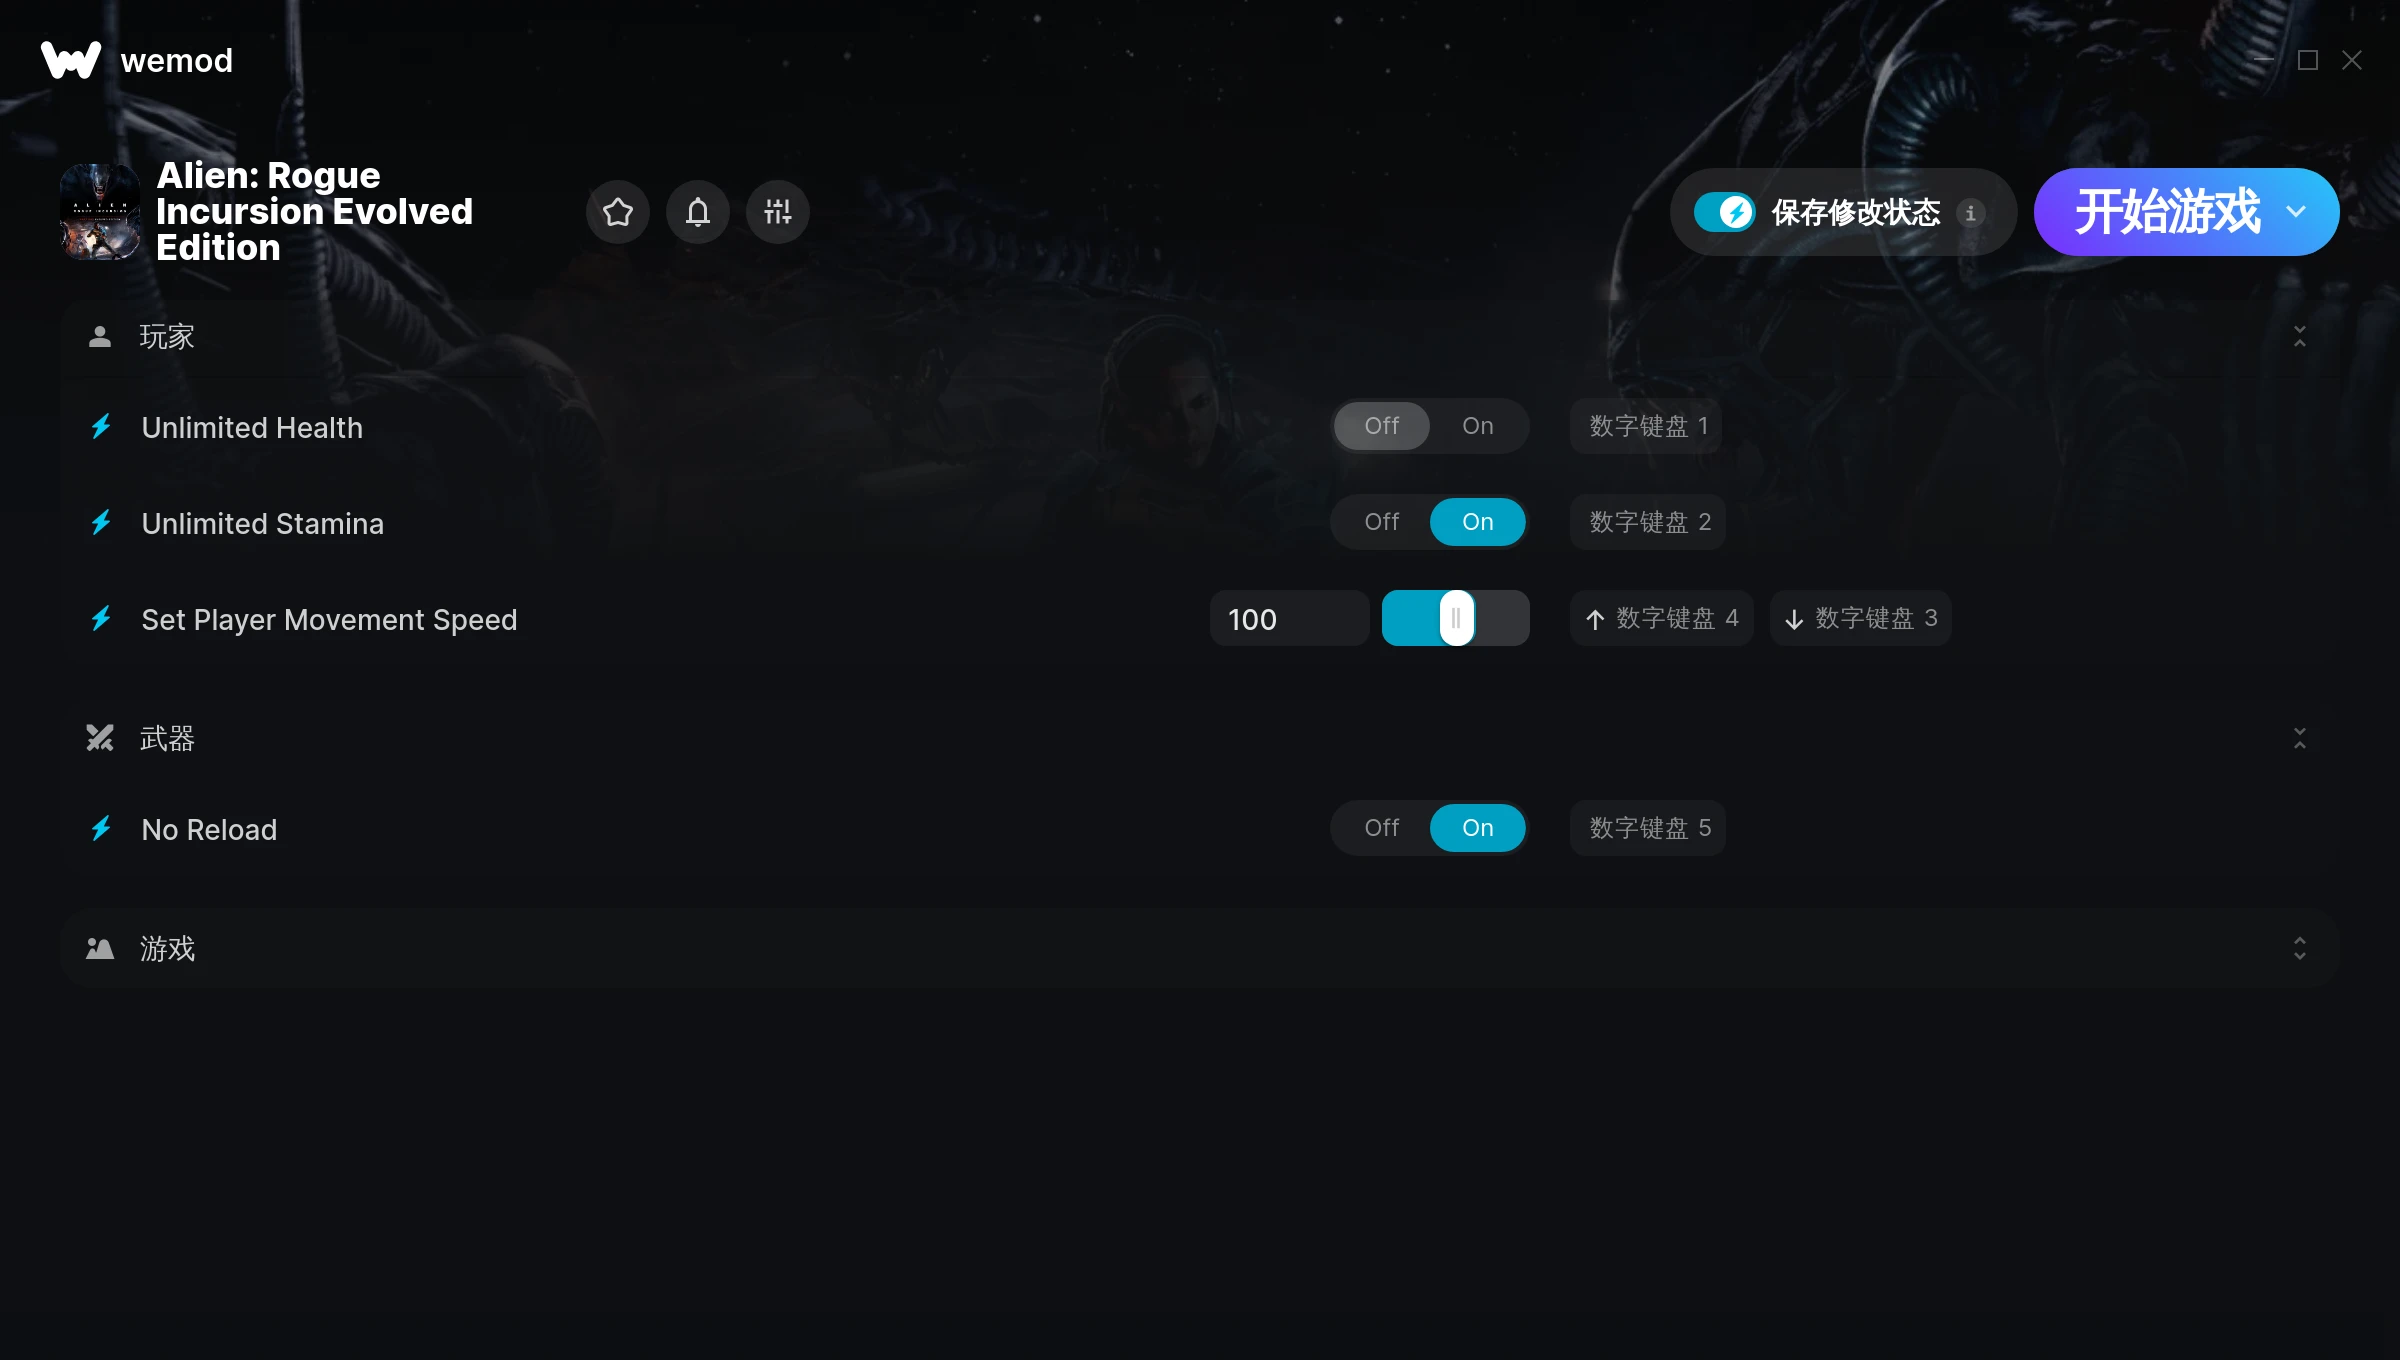Click the info icon beside 保存修改状态
2400x1360 pixels.
(1970, 213)
